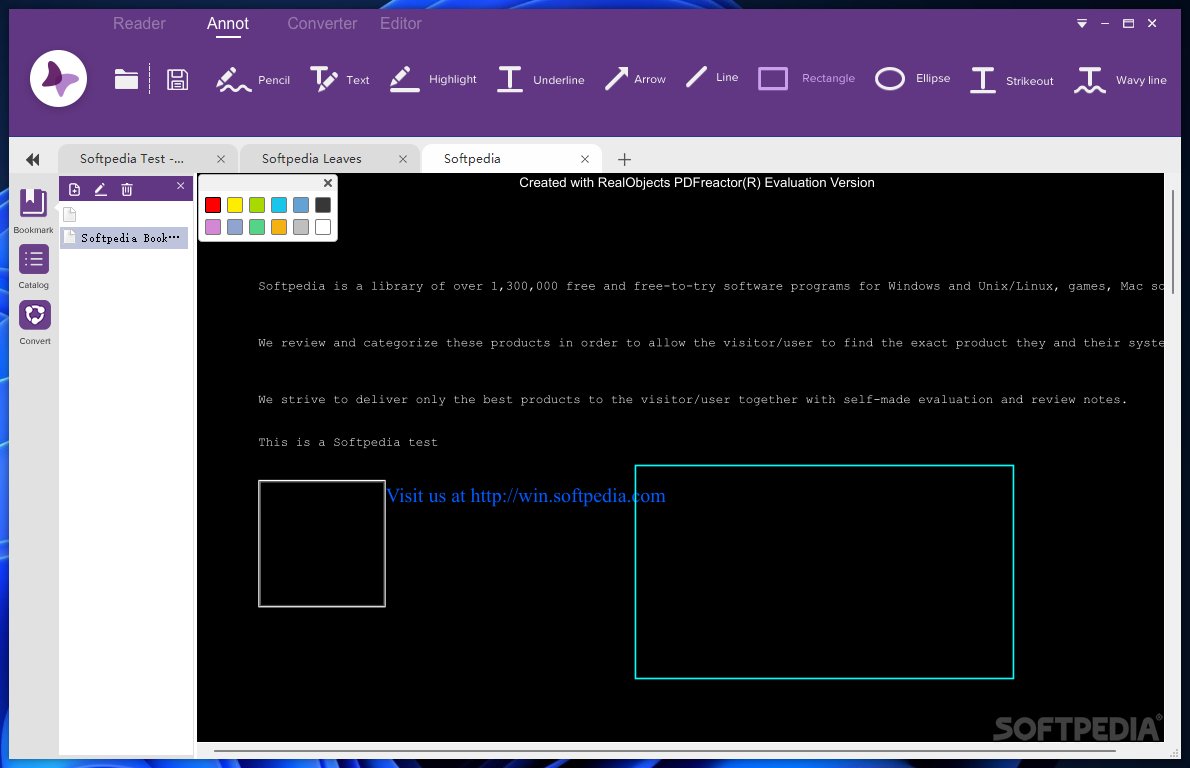Open a file with the folder icon

tap(126, 79)
